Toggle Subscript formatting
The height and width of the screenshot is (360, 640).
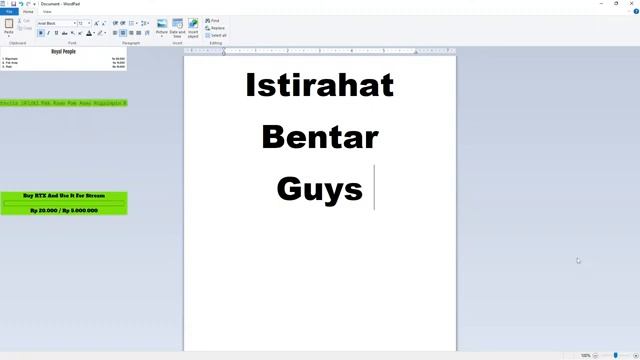(73, 33)
